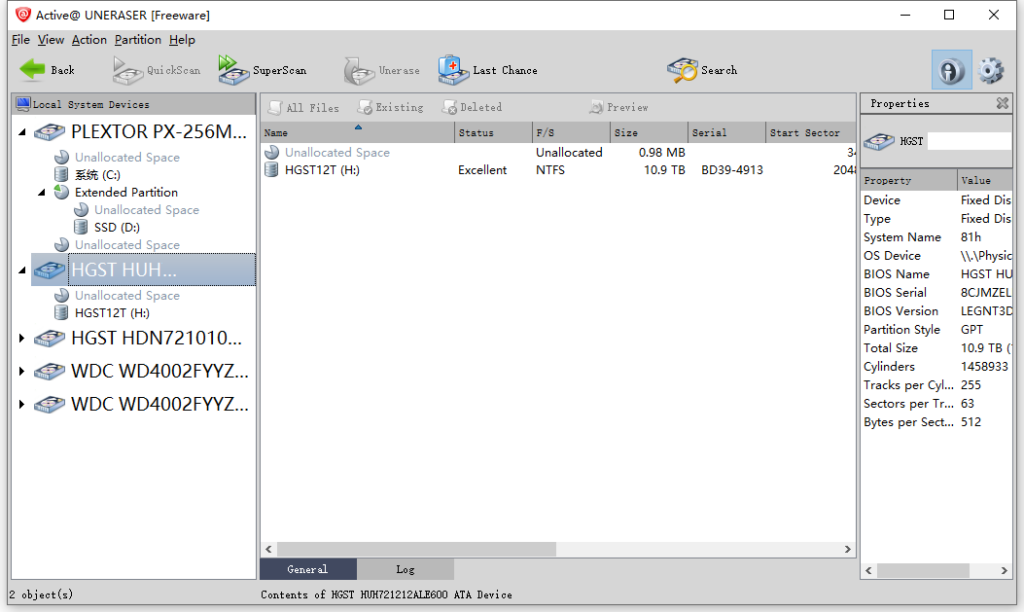Show All Files filter
The image size is (1024, 612).
304,108
